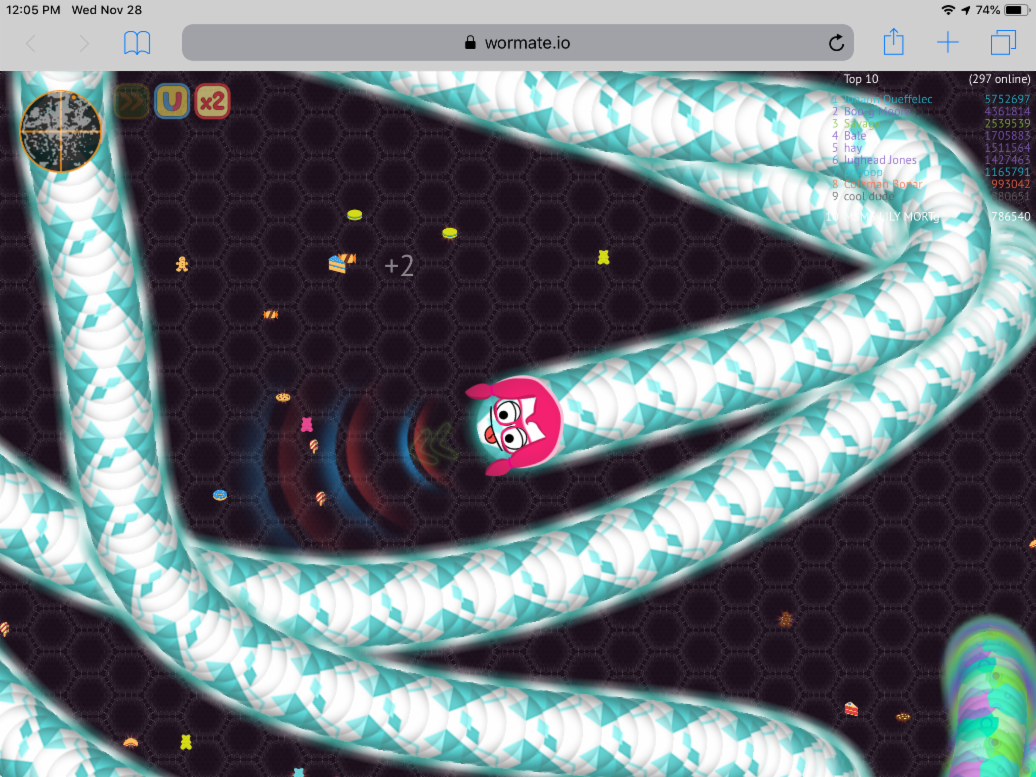Select the Bale leaderboard entry

tap(854, 135)
